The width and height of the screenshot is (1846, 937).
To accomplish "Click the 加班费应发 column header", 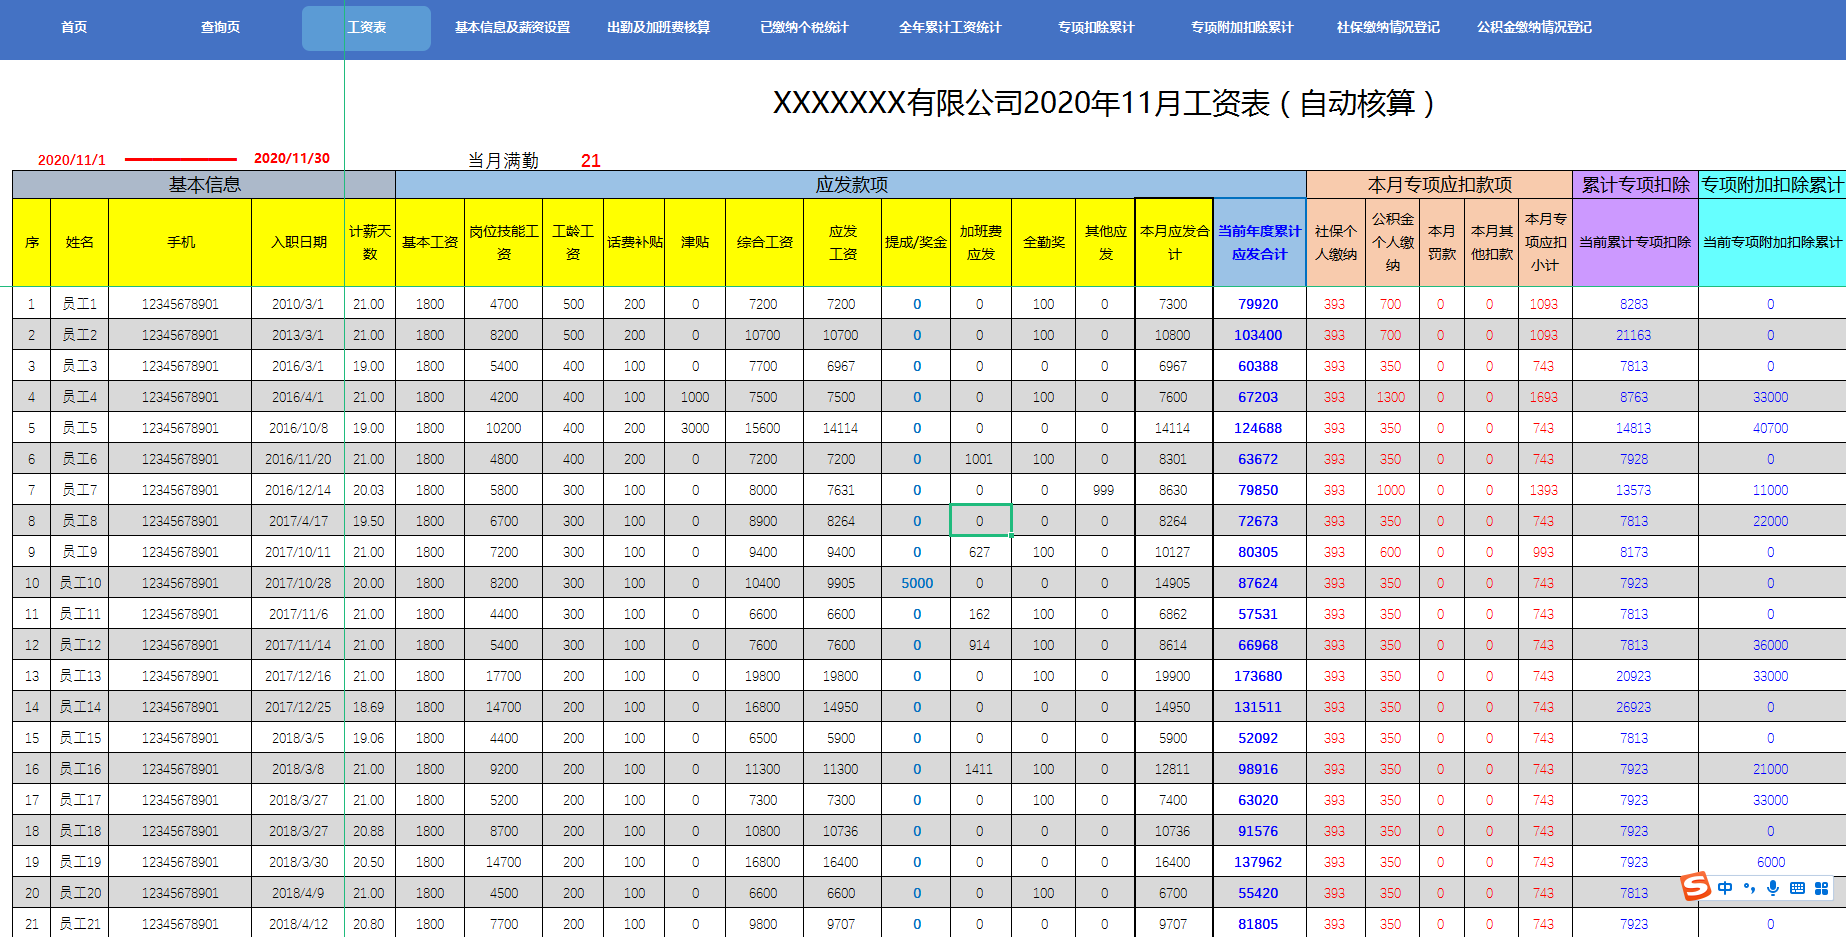I will pos(981,242).
